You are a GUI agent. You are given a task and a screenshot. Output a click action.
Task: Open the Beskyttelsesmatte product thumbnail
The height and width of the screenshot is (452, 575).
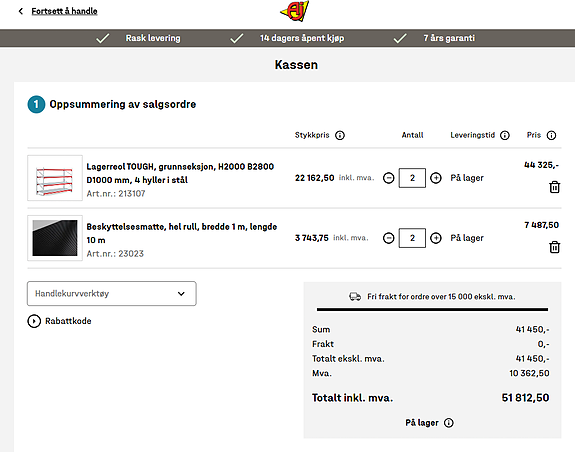[55, 238]
